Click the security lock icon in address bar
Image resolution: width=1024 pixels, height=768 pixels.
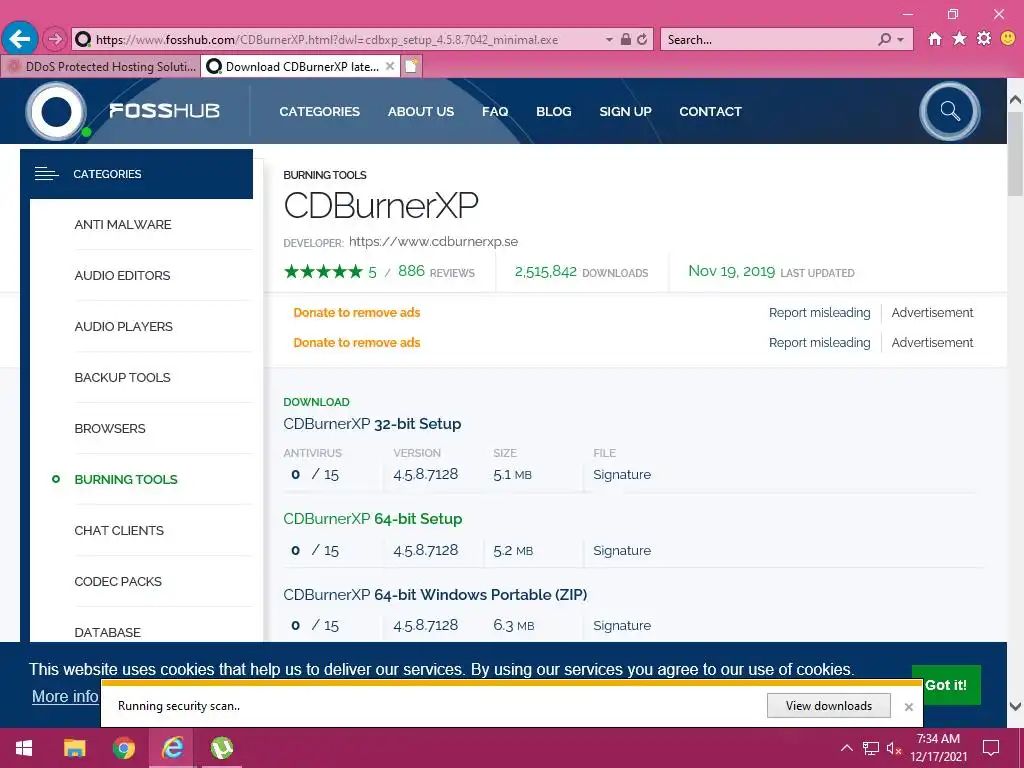(x=626, y=39)
